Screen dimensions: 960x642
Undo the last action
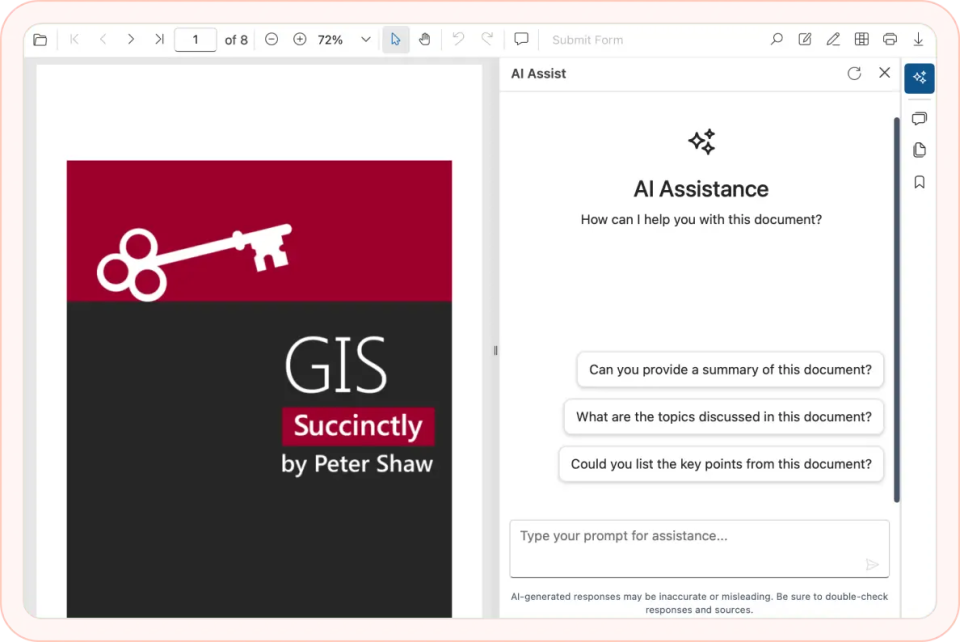pyautogui.click(x=458, y=39)
